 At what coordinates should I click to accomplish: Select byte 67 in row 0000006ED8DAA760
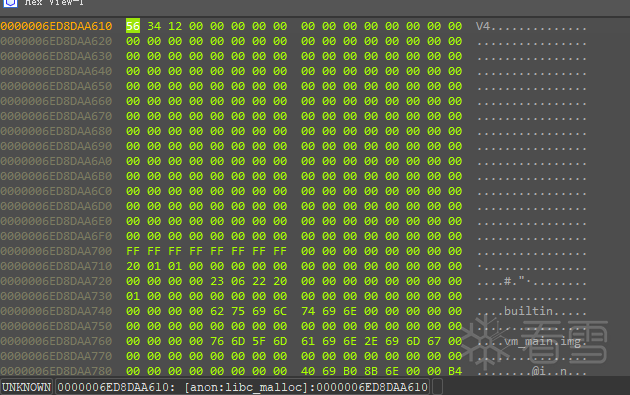[x=434, y=341]
